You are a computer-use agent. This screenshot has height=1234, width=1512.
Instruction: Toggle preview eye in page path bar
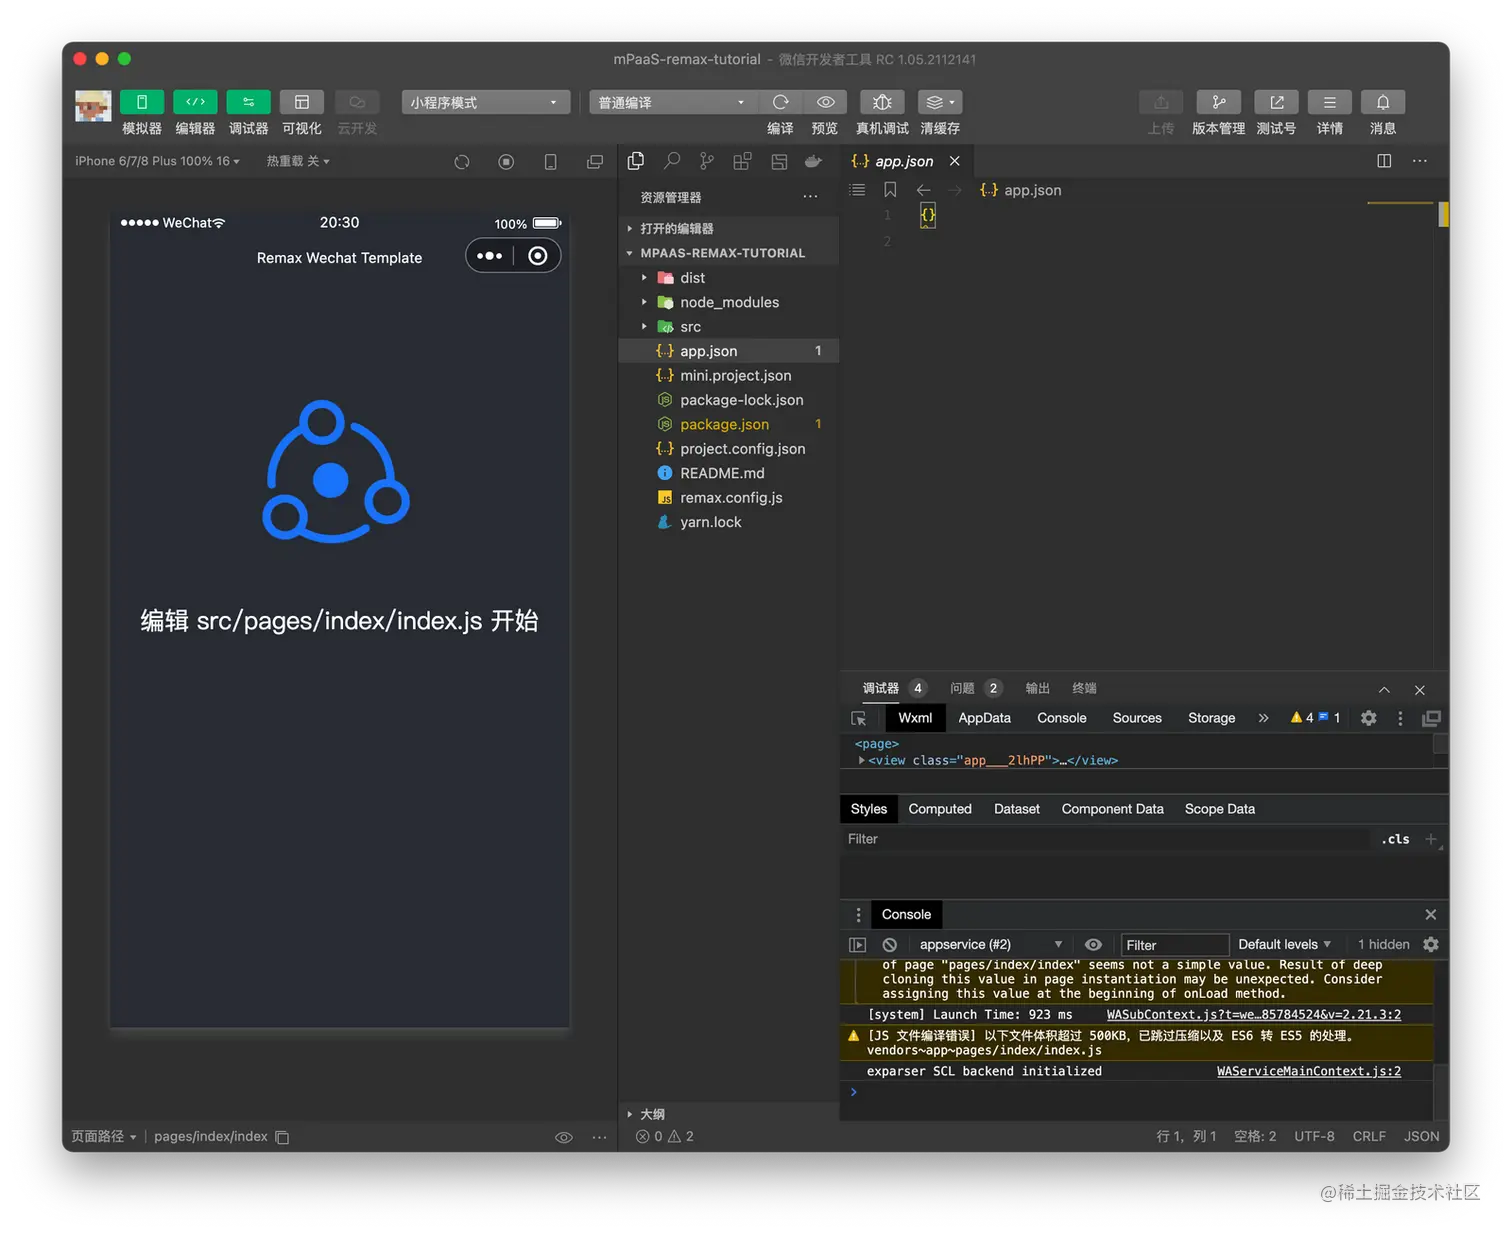click(564, 1137)
